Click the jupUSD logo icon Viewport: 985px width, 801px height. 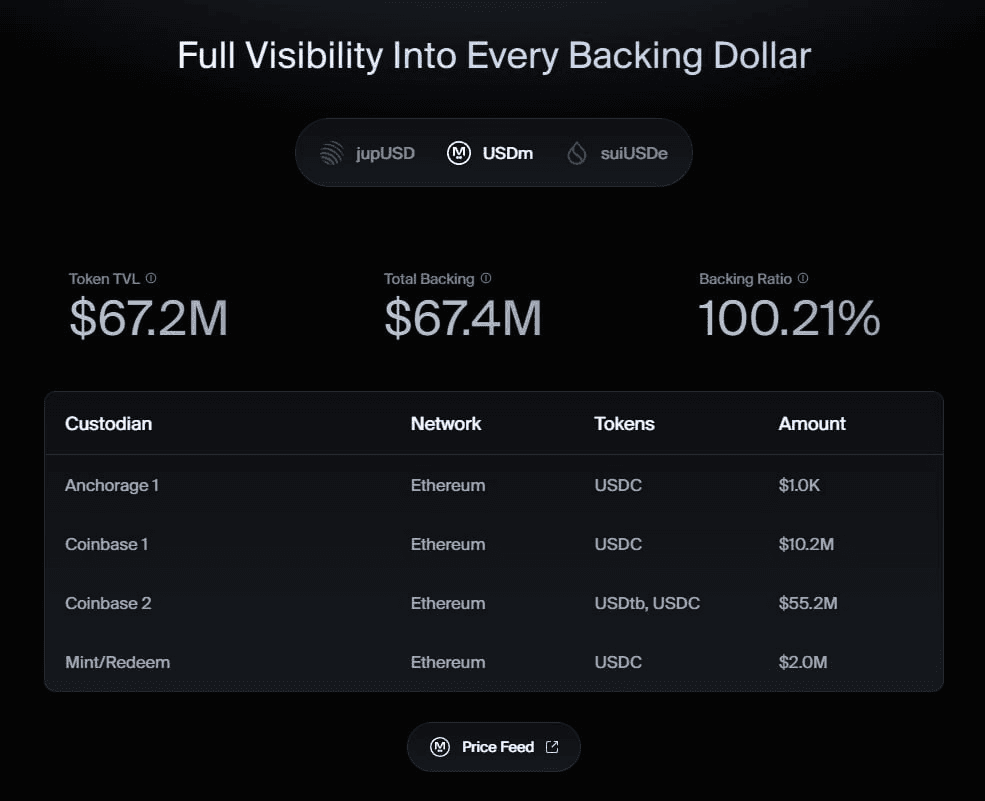coord(332,153)
